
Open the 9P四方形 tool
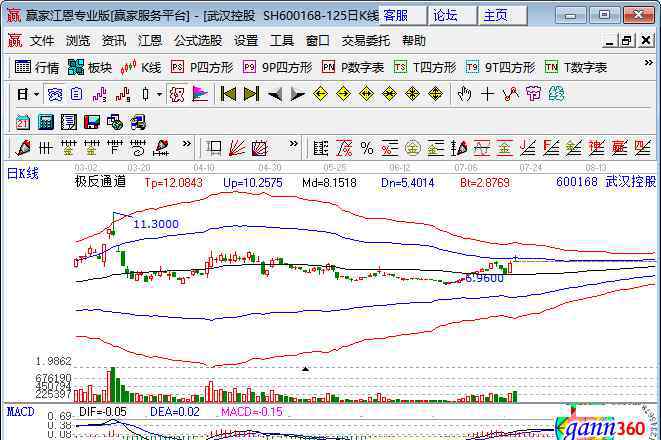click(x=277, y=67)
